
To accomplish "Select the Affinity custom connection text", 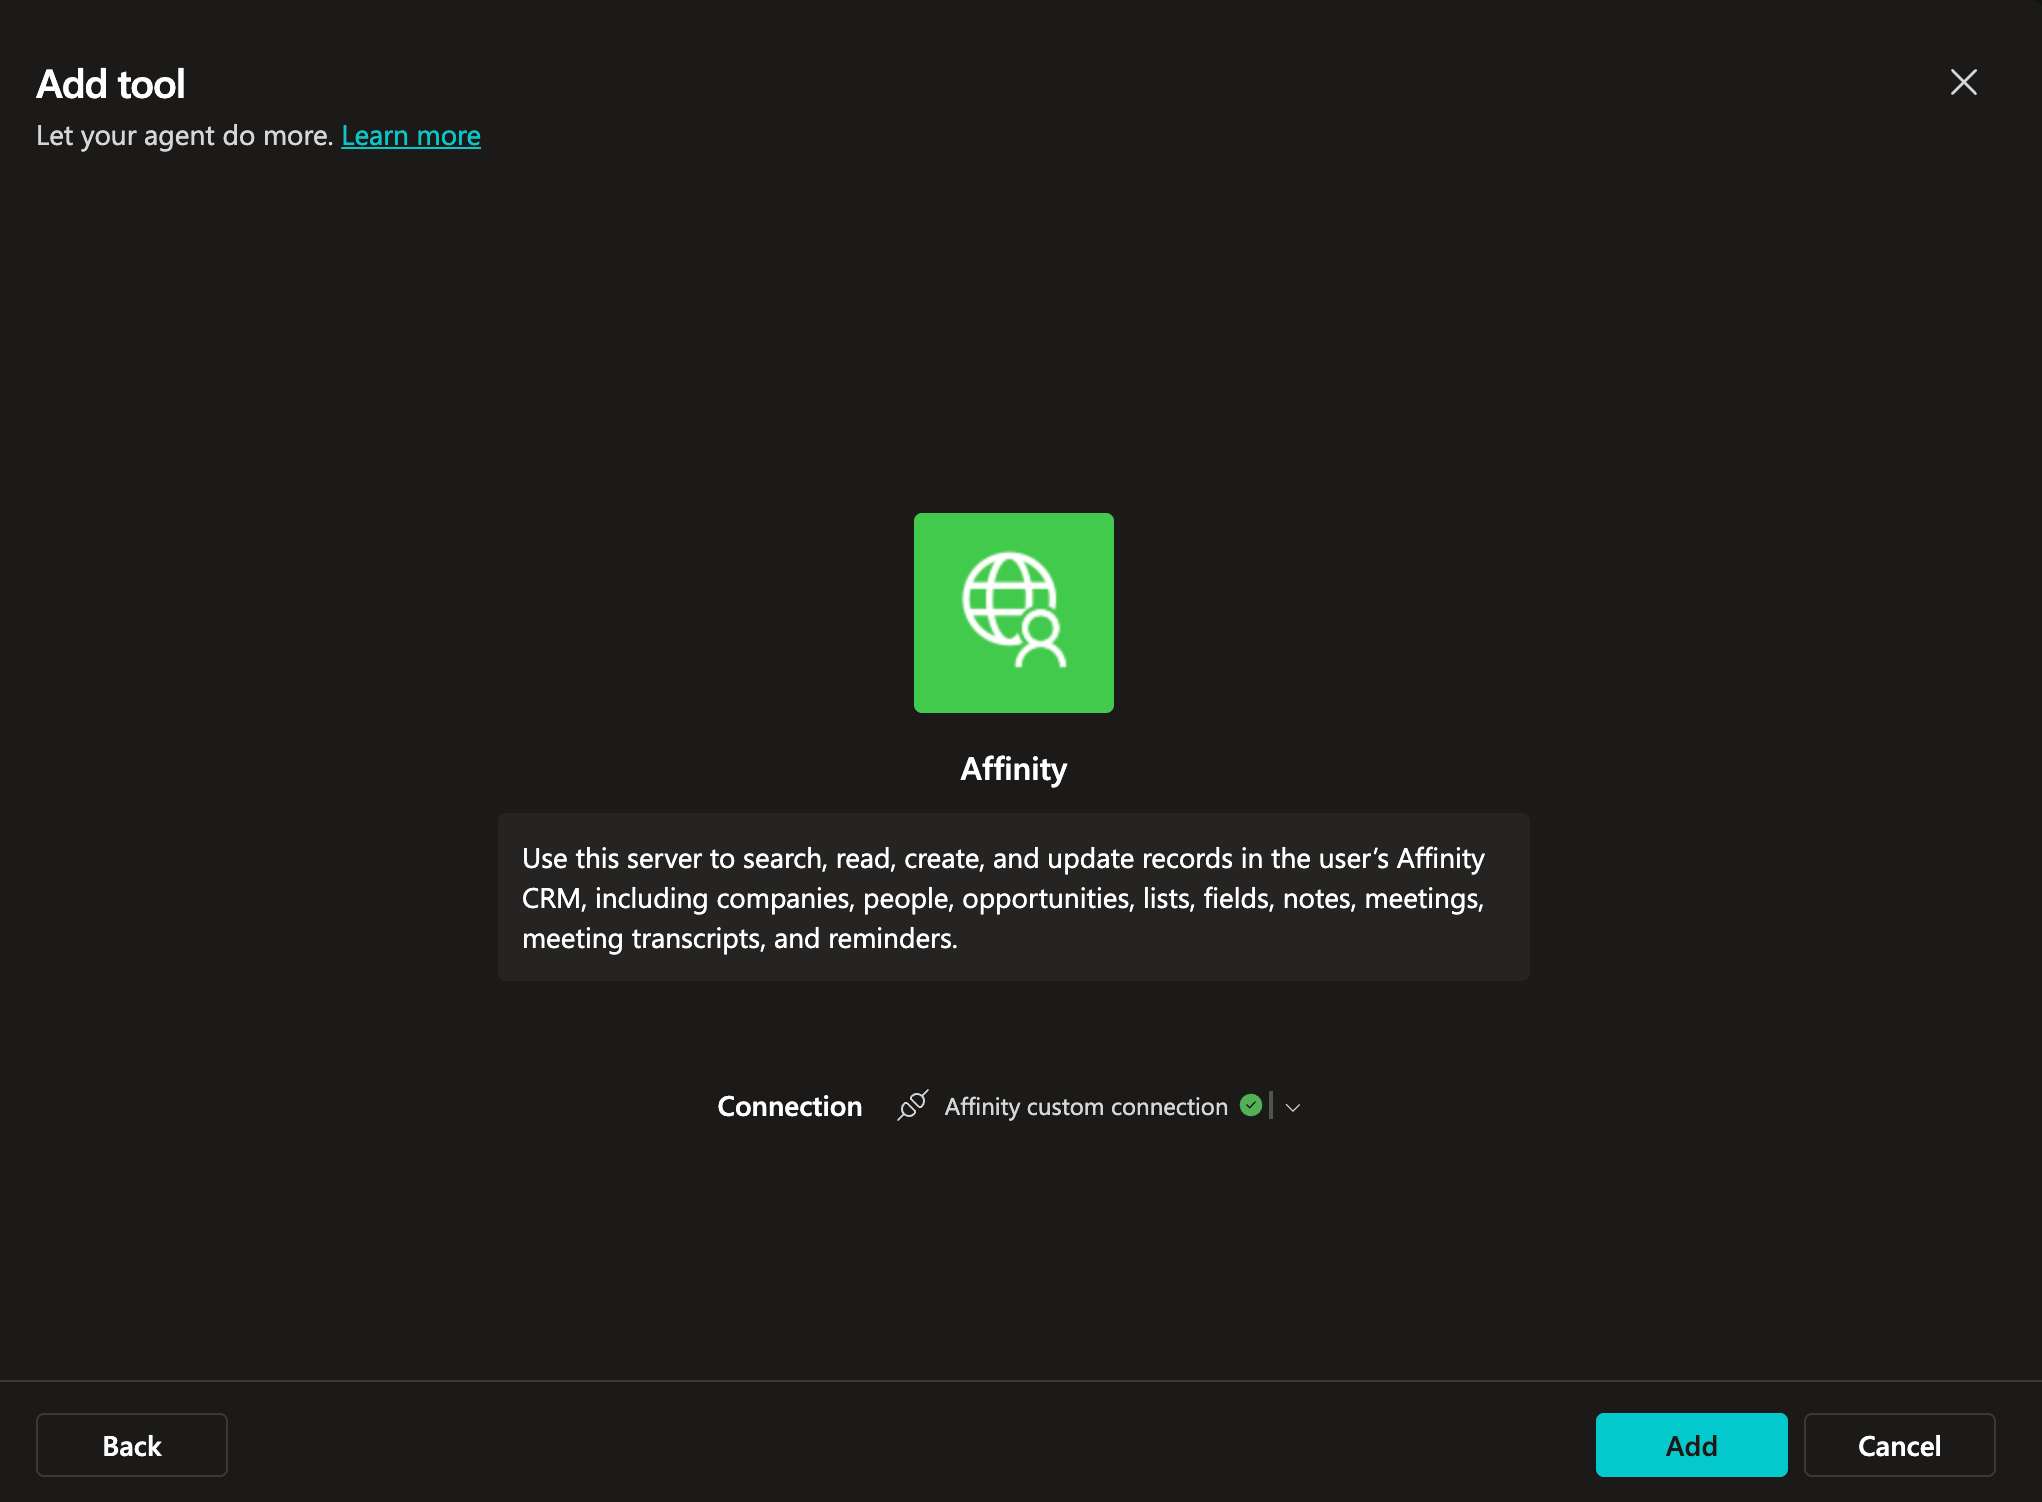I will 1086,1106.
